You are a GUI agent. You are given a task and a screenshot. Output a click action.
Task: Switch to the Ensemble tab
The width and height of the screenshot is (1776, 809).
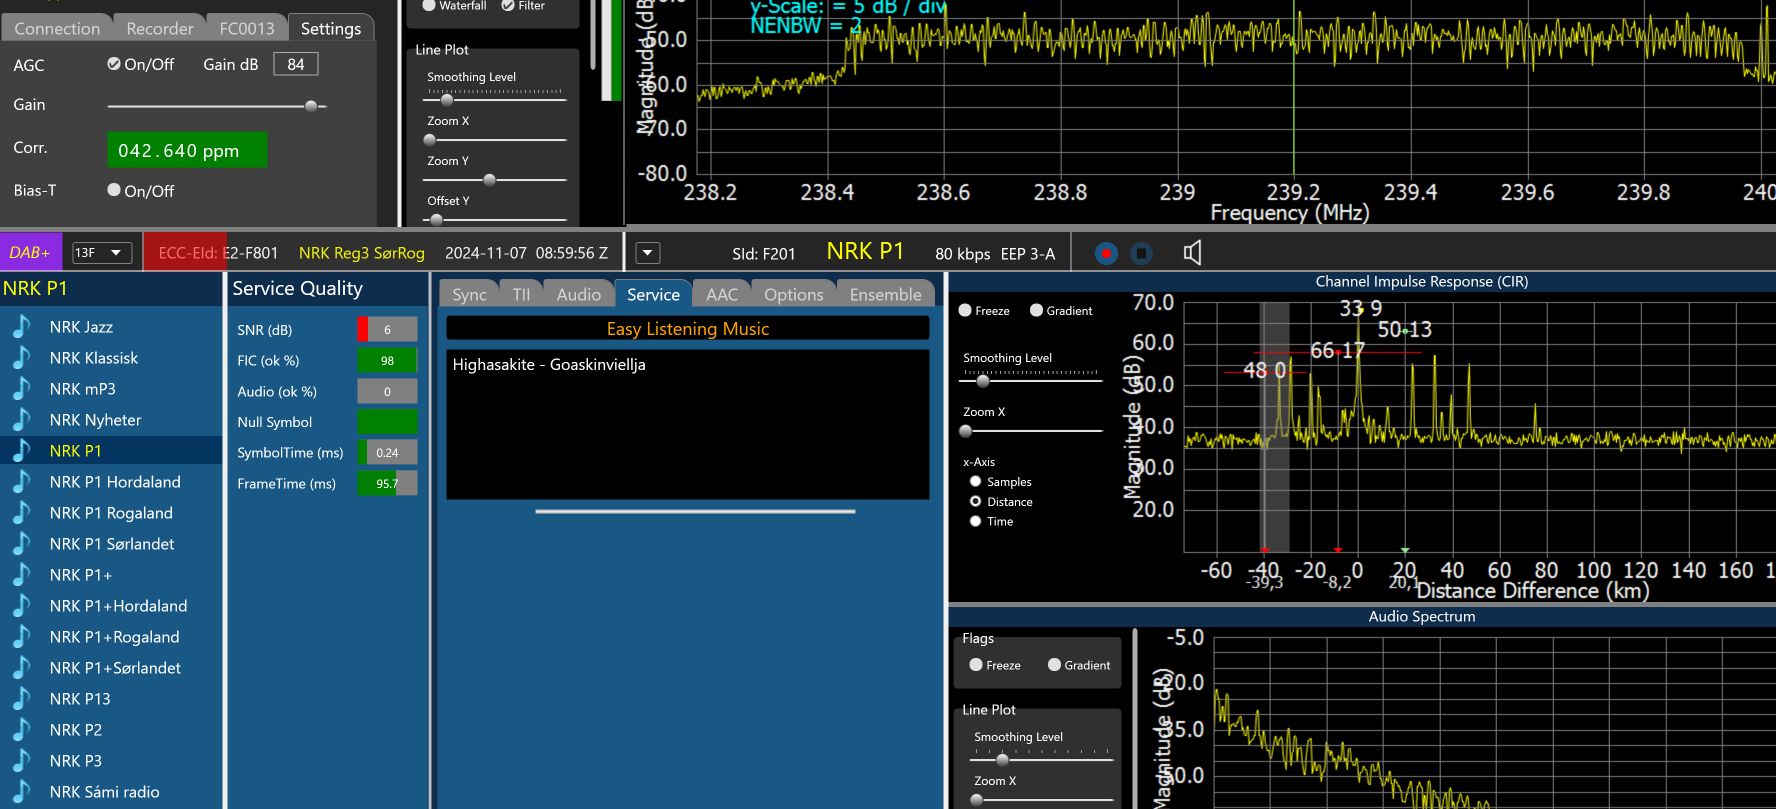[x=885, y=294]
